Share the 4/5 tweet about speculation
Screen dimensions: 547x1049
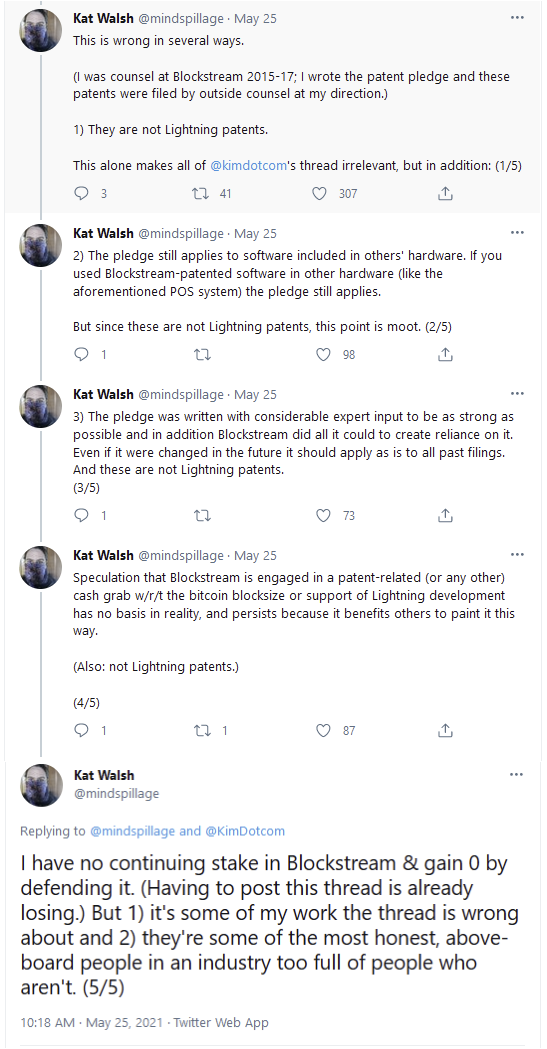point(445,731)
